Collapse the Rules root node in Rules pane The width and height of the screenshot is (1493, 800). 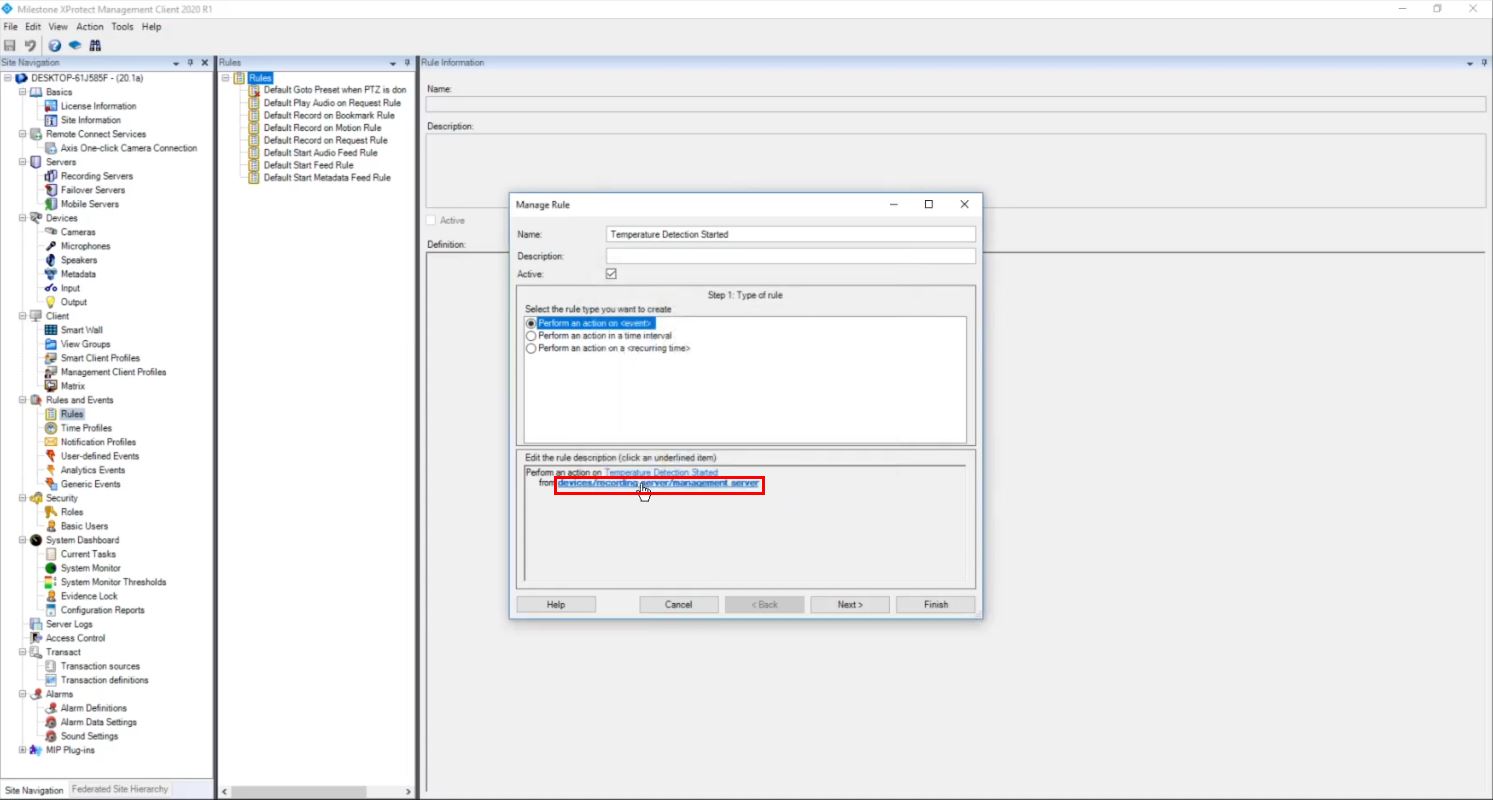point(227,77)
